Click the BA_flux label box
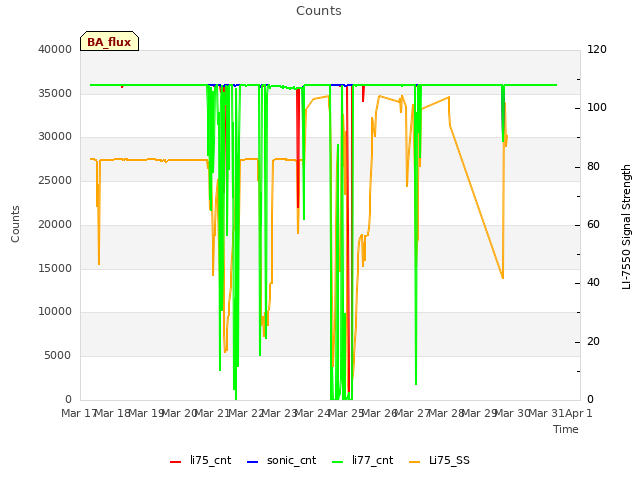Image resolution: width=640 pixels, height=480 pixels. click(109, 41)
